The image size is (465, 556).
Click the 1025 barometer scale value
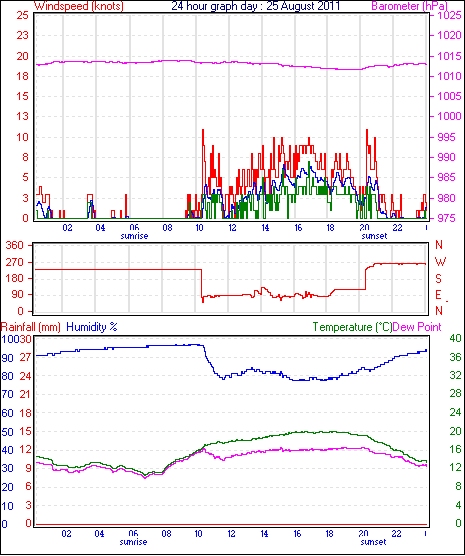point(449,16)
